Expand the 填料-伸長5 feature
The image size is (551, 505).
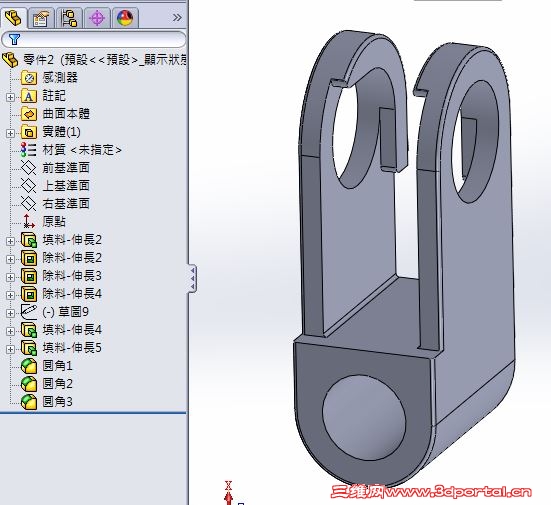pyautogui.click(x=10, y=349)
